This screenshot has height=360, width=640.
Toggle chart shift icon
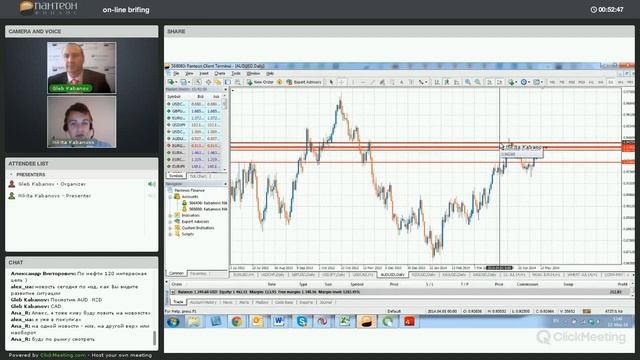click(499, 82)
